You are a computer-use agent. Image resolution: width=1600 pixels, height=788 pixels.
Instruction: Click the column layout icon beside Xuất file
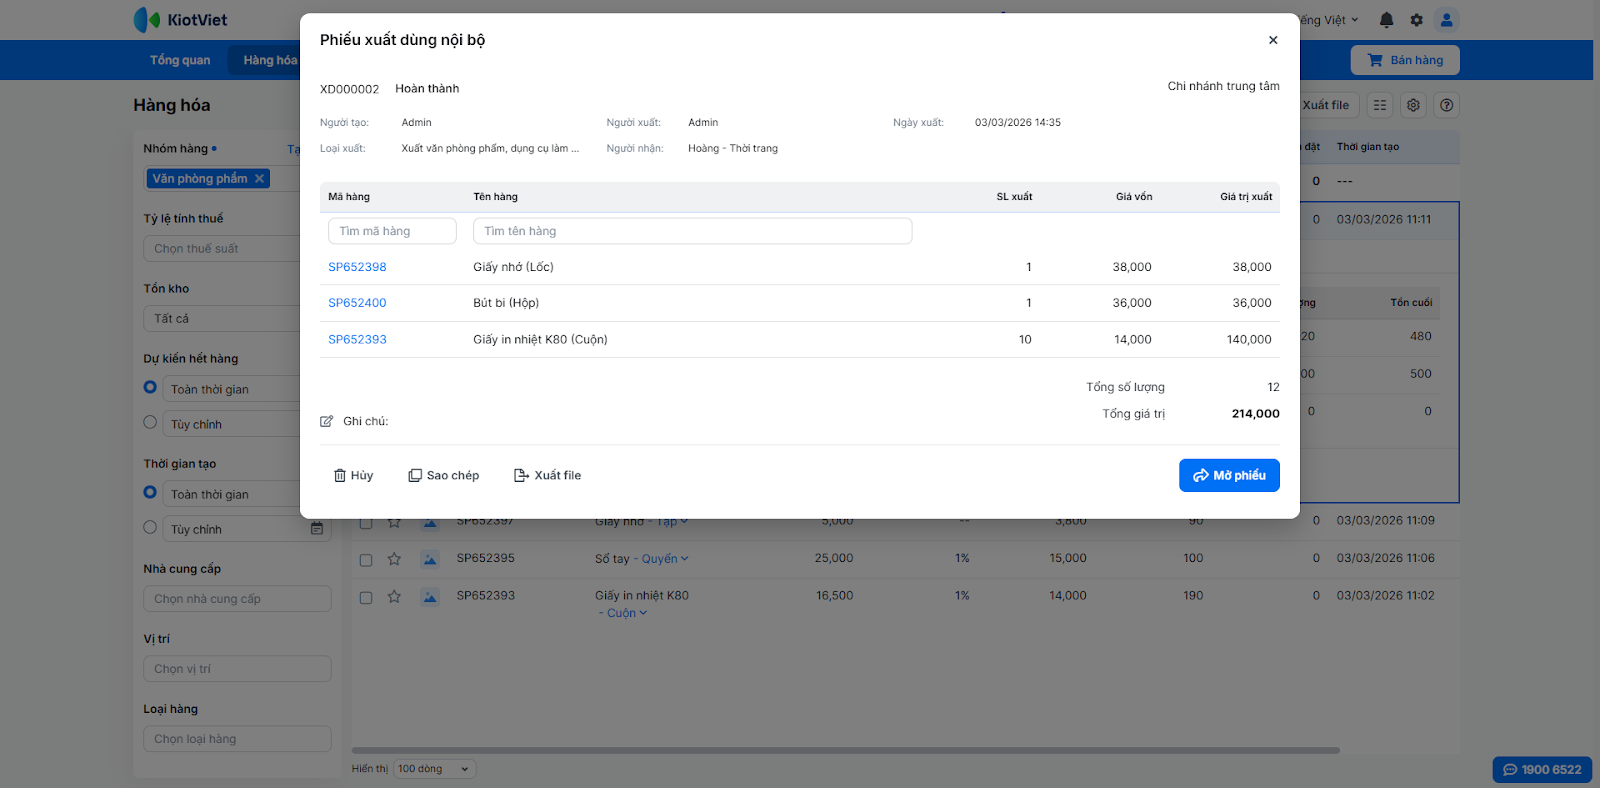(1380, 105)
